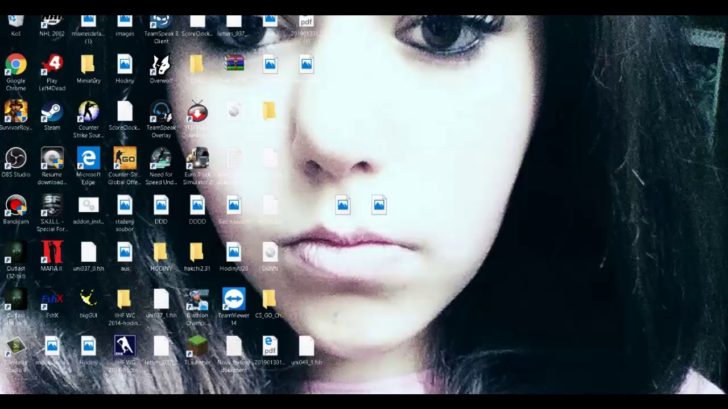Open the TeamViewer 14 shortcut
Image resolution: width=728 pixels, height=409 pixels.
[232, 299]
